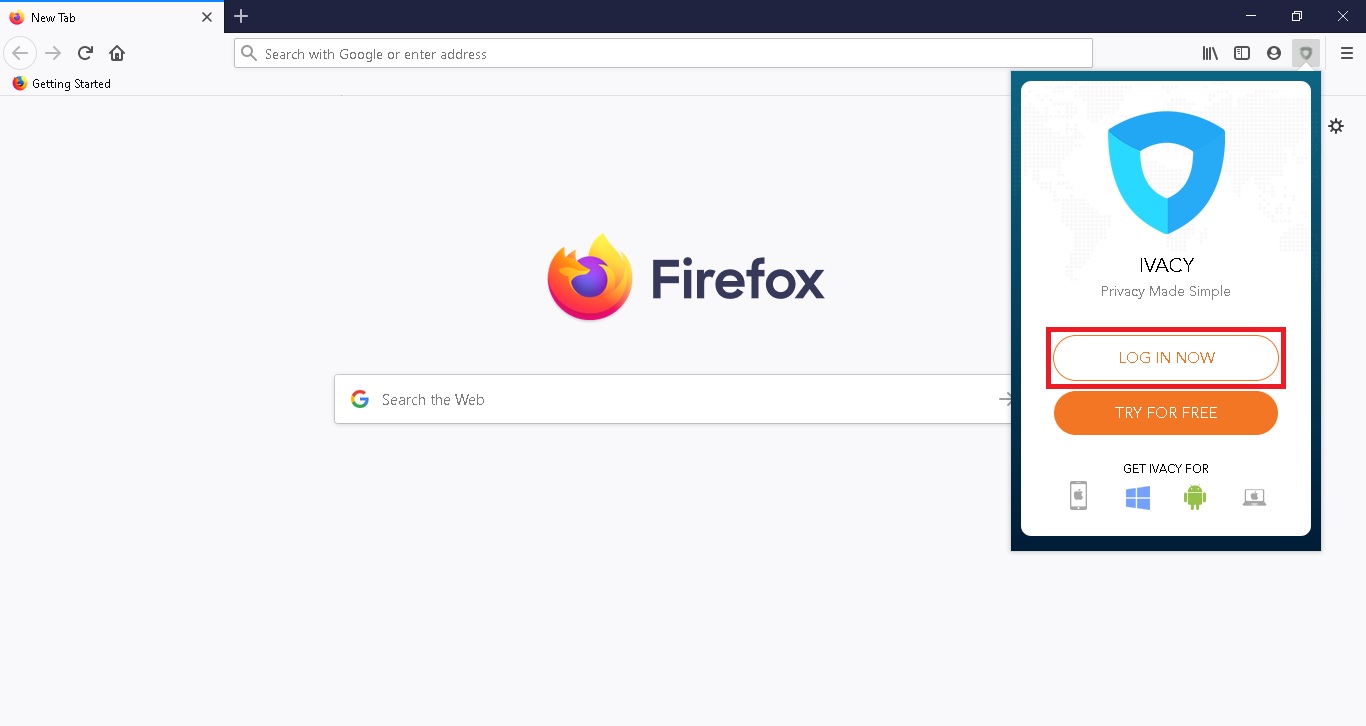This screenshot has width=1366, height=726.
Task: Reload the current page
Action: pyautogui.click(x=86, y=53)
